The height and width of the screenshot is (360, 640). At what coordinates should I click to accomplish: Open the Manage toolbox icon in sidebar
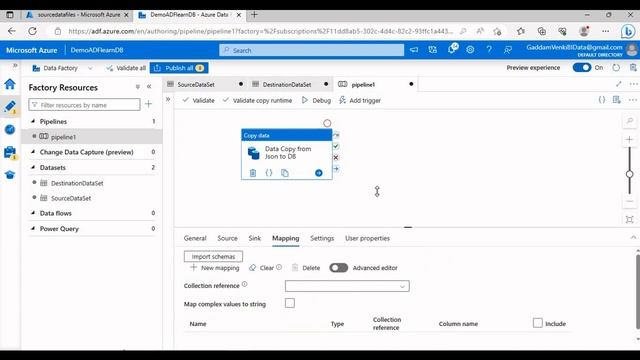tap(10, 152)
